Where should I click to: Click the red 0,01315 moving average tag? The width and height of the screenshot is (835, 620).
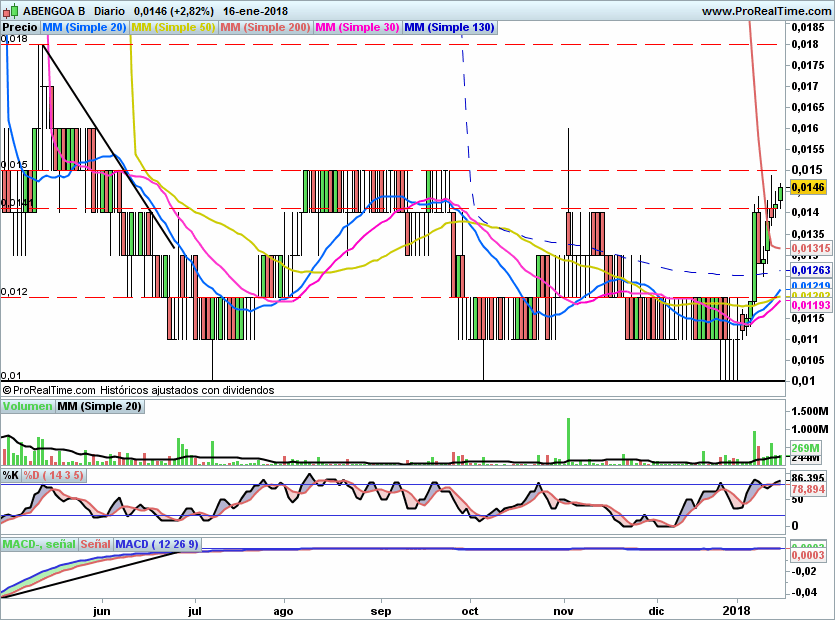point(811,248)
